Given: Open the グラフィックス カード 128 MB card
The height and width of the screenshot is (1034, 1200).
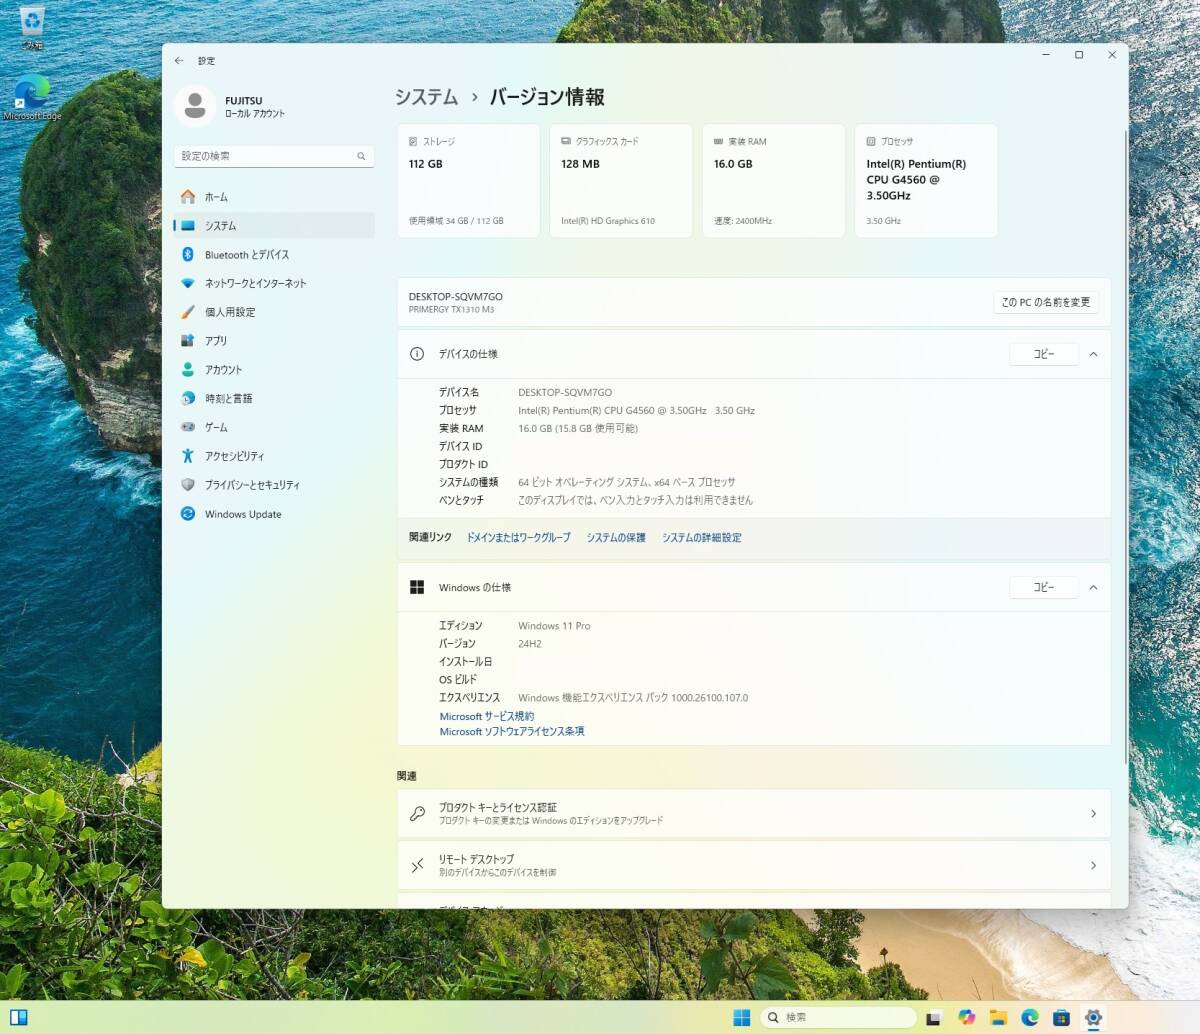Looking at the screenshot, I should pos(621,181).
